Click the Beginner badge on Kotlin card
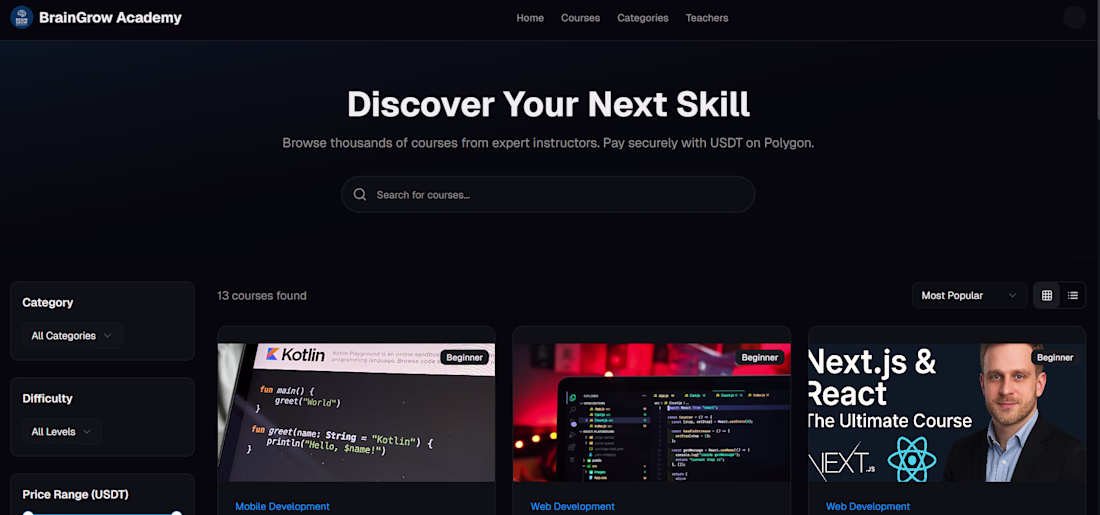The width and height of the screenshot is (1100, 515). [x=464, y=357]
